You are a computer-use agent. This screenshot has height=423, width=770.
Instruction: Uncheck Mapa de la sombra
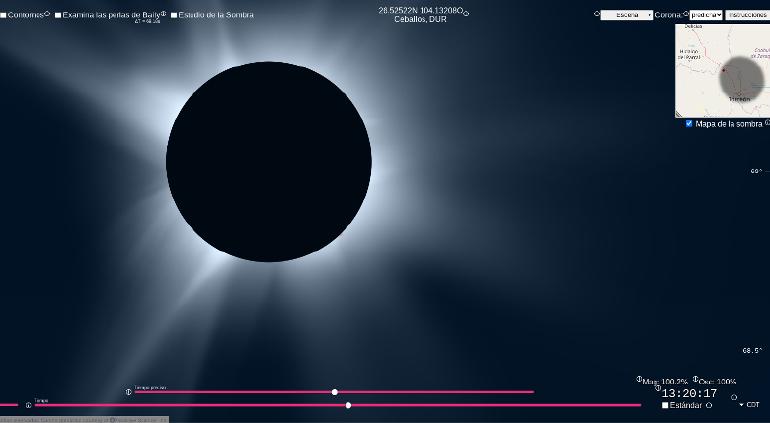coord(689,124)
